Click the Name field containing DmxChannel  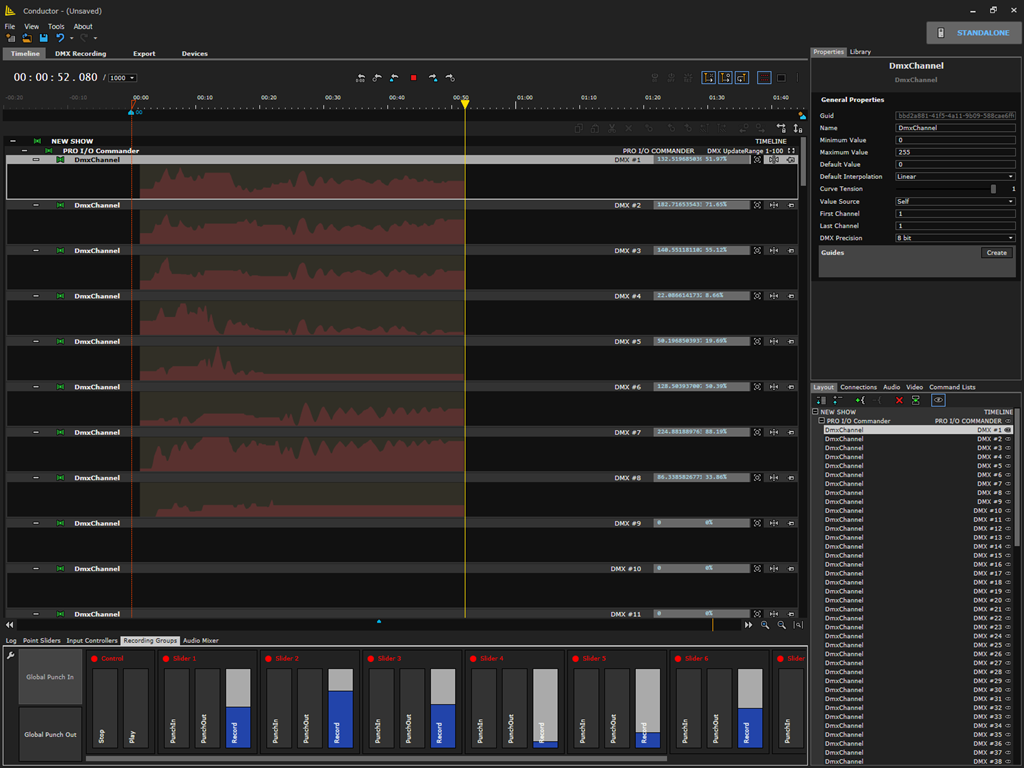955,128
